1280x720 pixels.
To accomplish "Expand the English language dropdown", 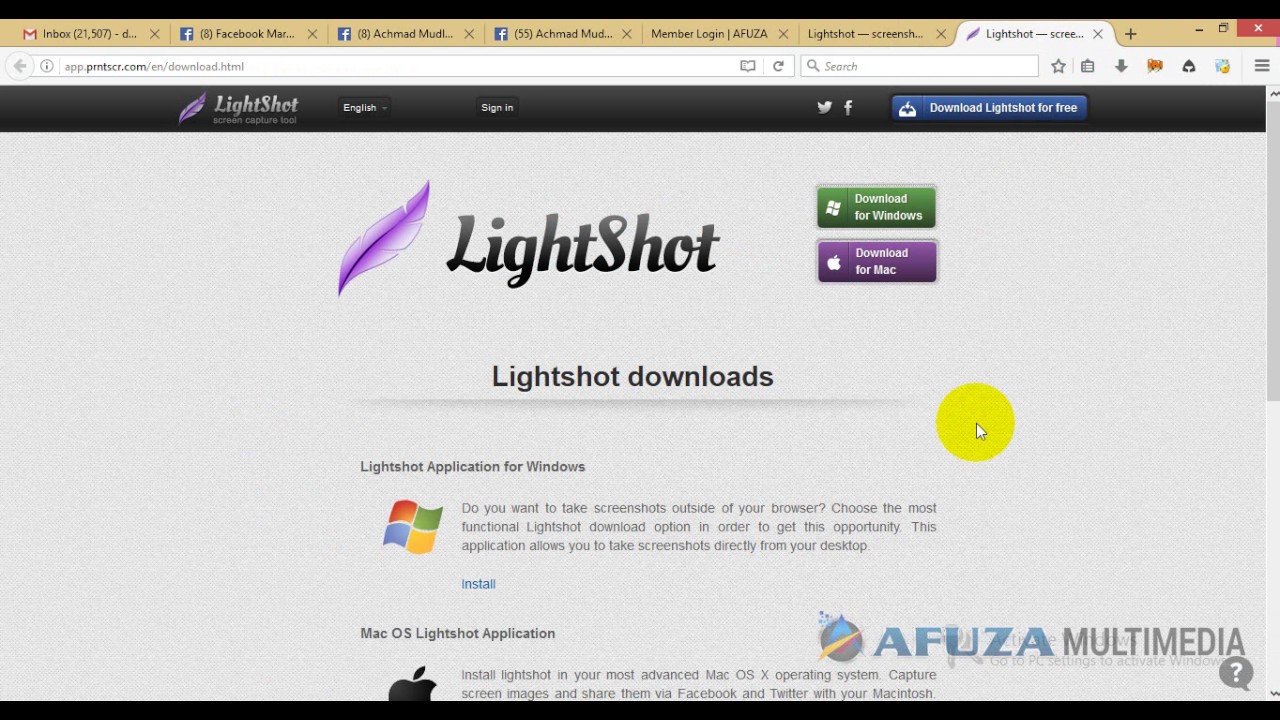I will [x=364, y=108].
